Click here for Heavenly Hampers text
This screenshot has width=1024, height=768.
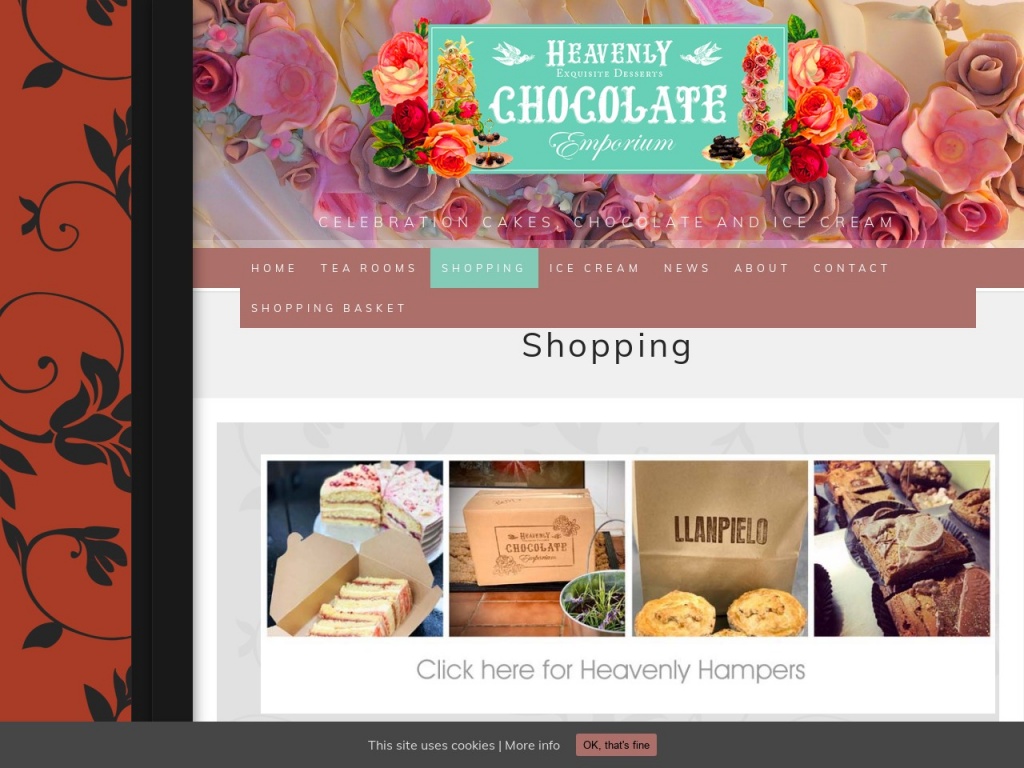(611, 670)
